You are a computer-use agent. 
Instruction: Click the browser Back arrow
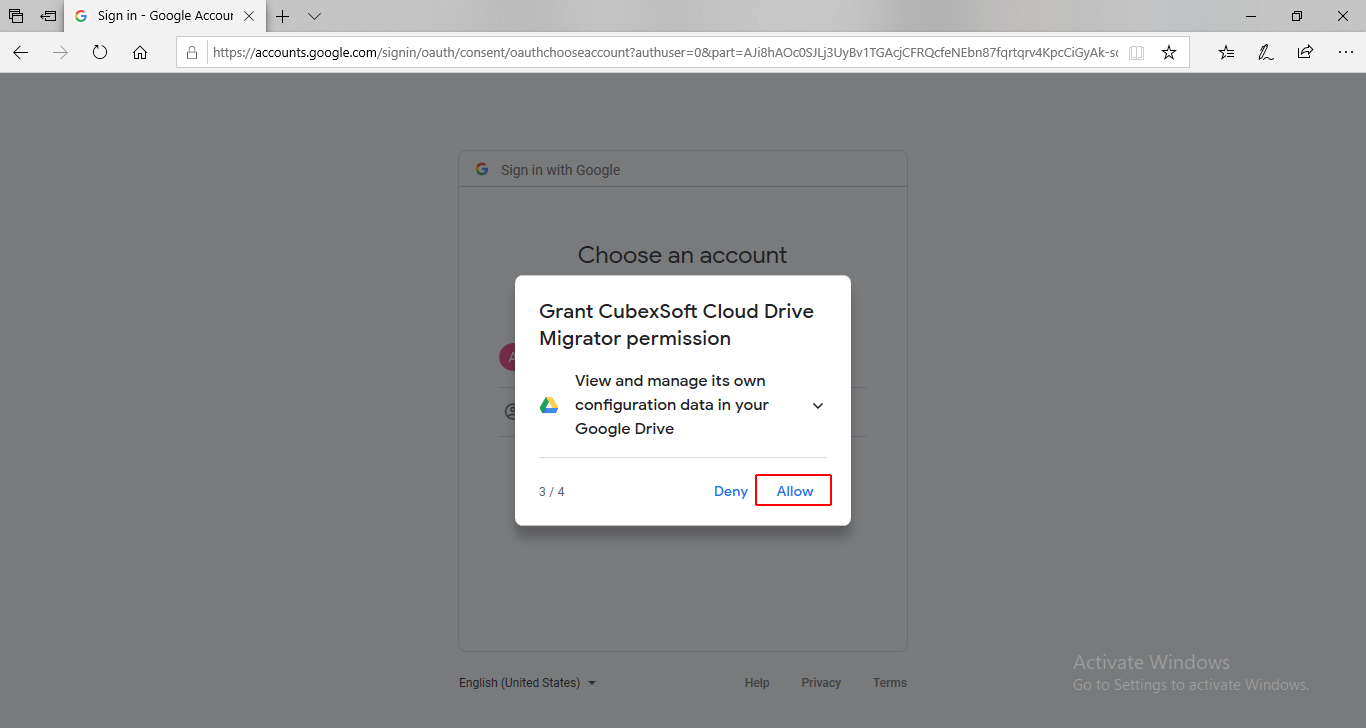click(x=21, y=53)
